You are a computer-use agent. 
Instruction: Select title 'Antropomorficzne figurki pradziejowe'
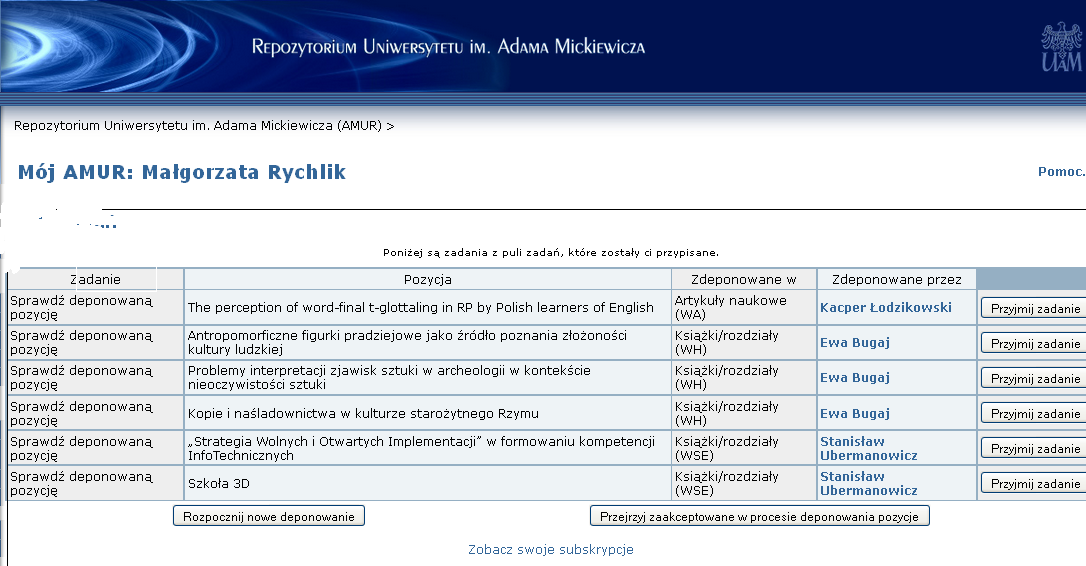click(x=407, y=342)
